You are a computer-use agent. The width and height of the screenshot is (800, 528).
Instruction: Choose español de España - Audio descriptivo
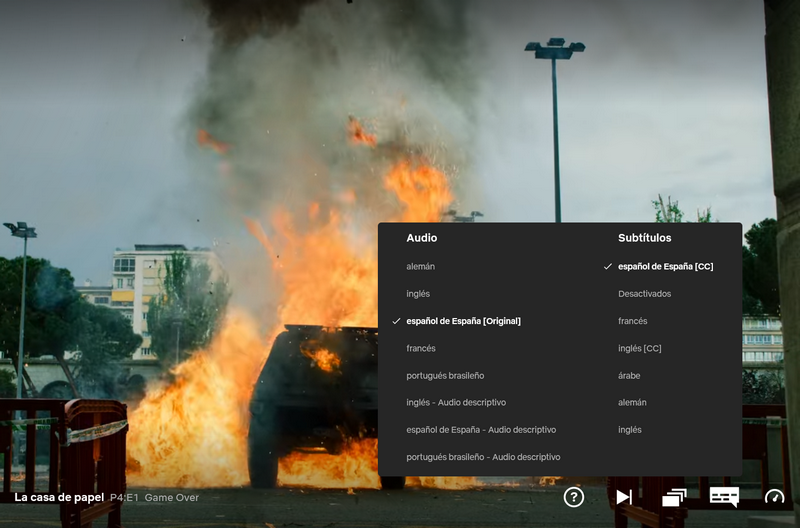point(481,430)
